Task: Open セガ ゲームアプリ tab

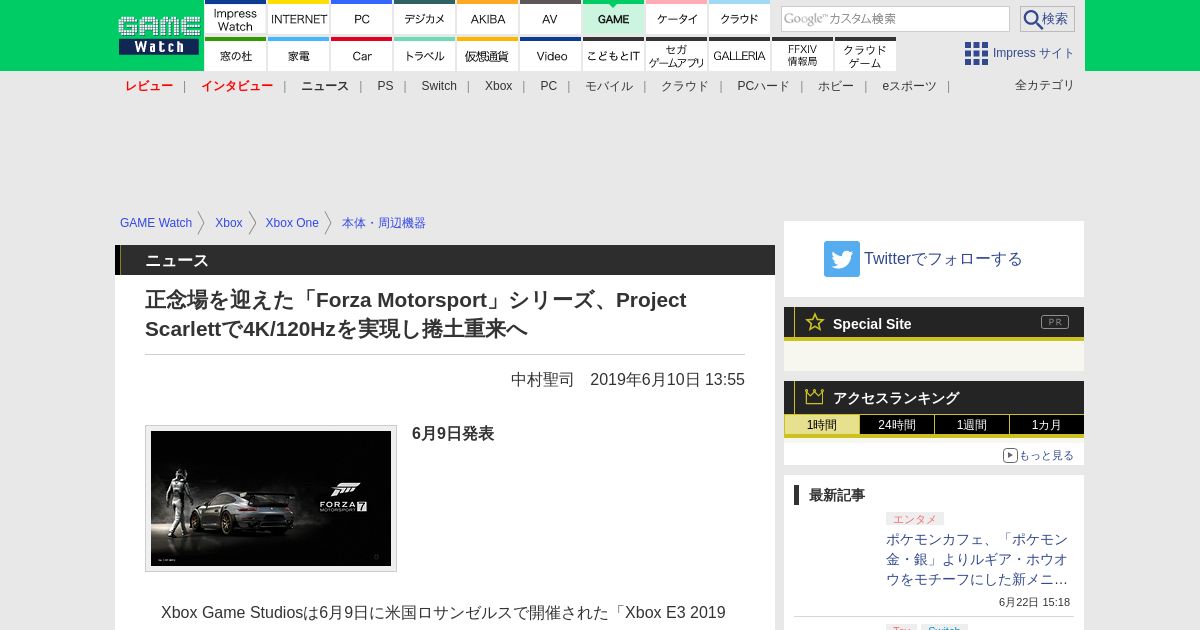Action: click(x=677, y=54)
